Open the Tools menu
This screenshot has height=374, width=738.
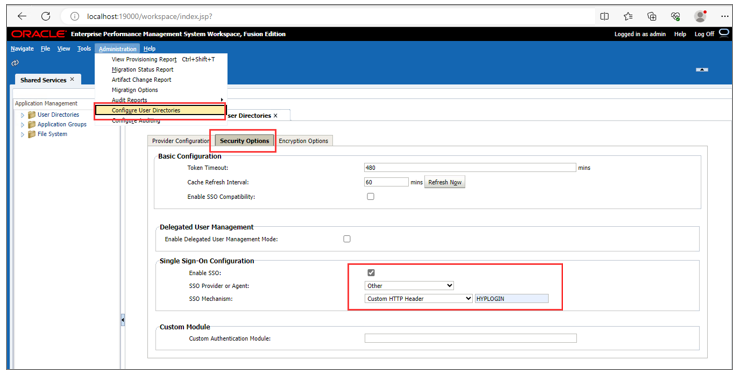tap(84, 48)
